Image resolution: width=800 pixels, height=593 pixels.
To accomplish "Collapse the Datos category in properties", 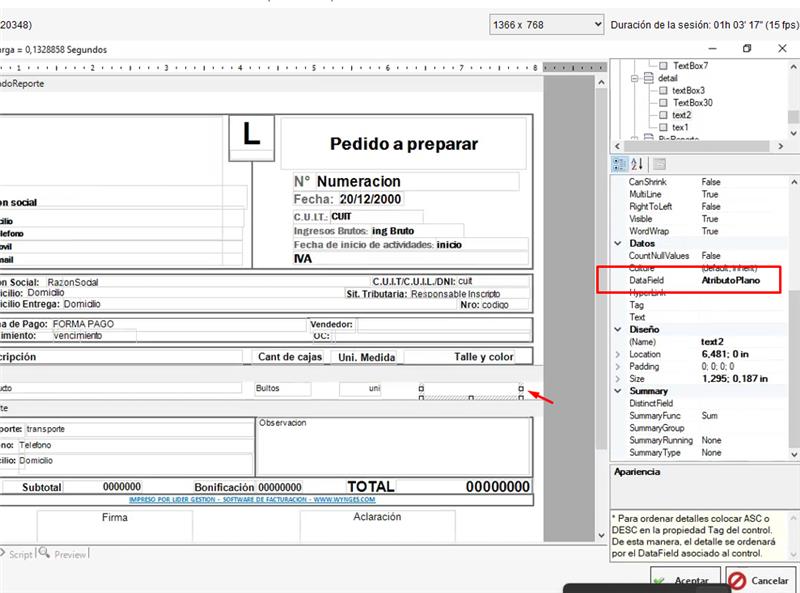I will [x=618, y=243].
